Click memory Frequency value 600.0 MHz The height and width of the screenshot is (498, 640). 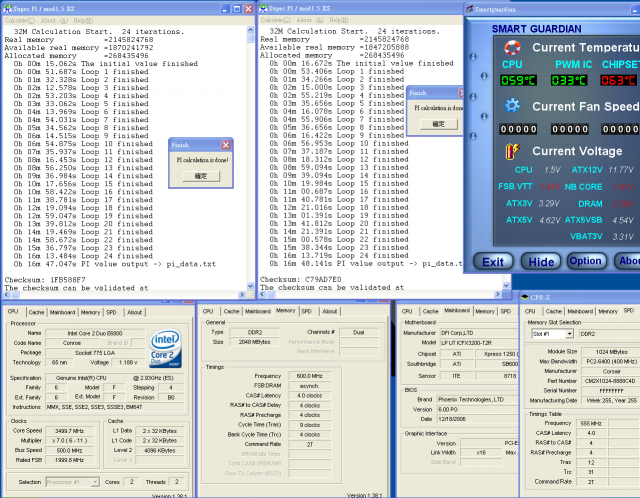309,376
